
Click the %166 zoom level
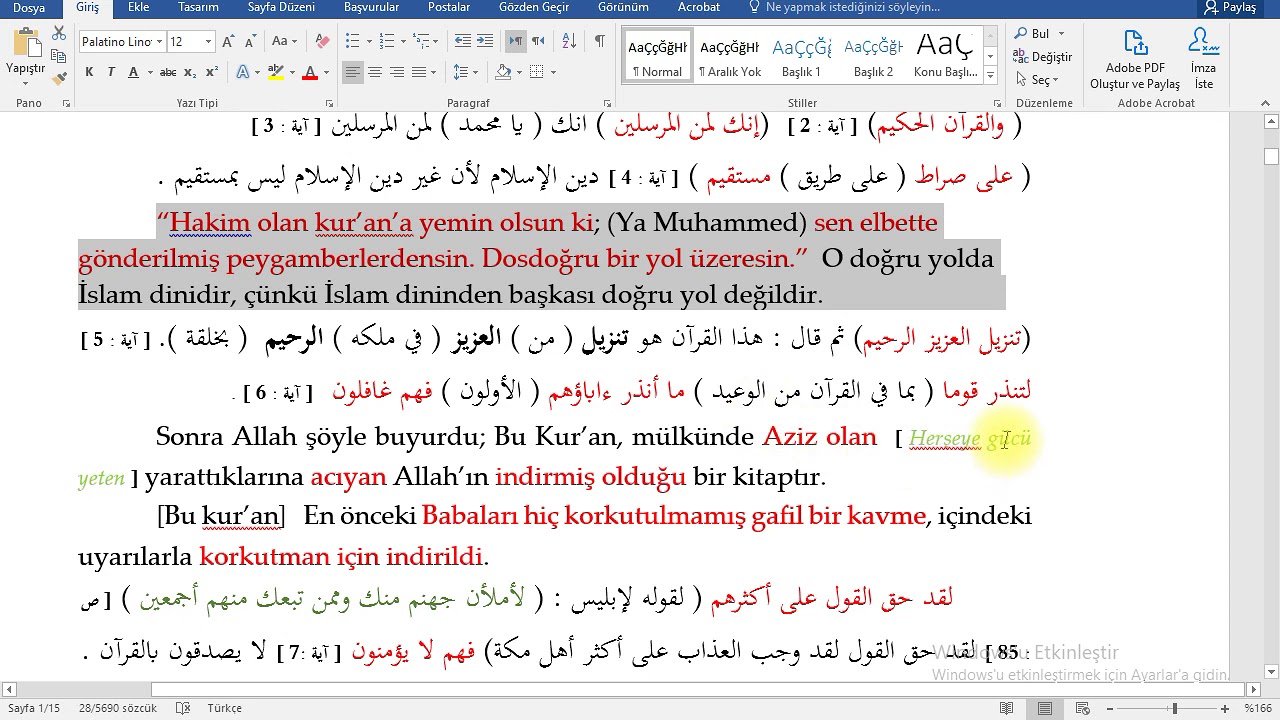pyautogui.click(x=1257, y=708)
